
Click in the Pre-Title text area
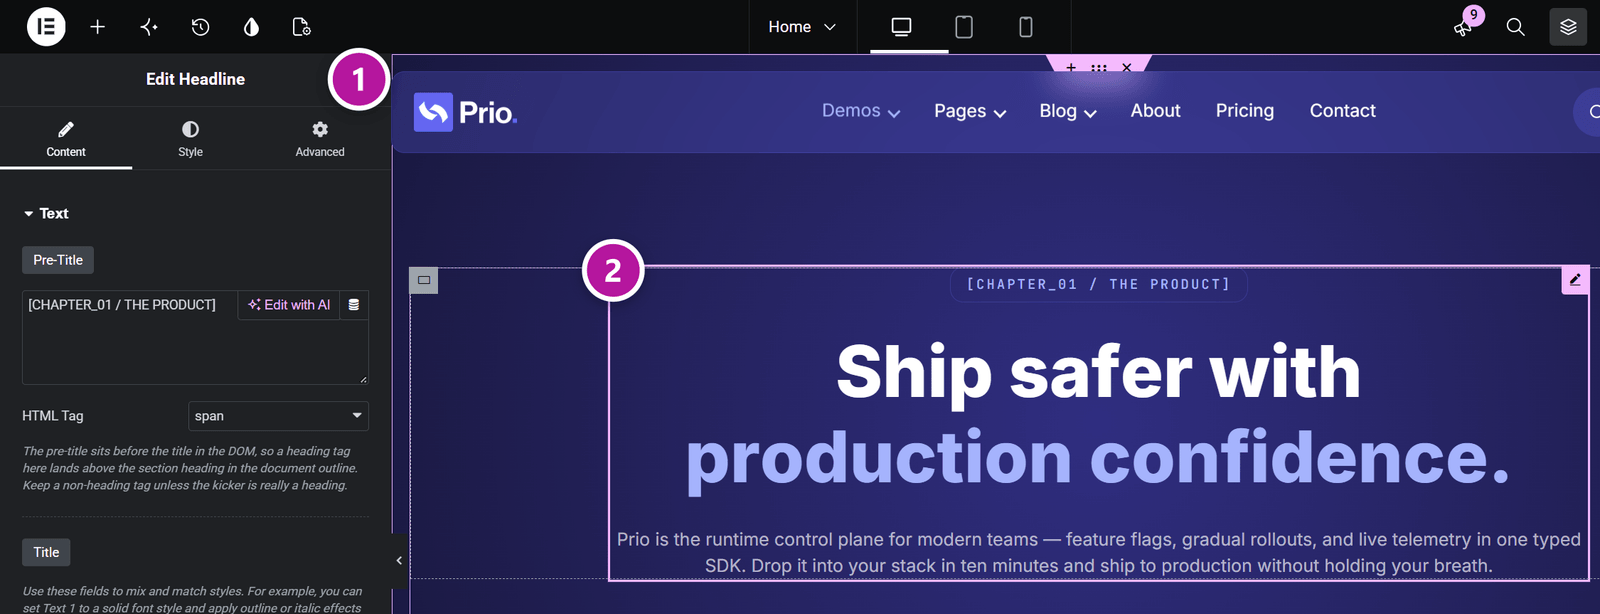point(195,338)
